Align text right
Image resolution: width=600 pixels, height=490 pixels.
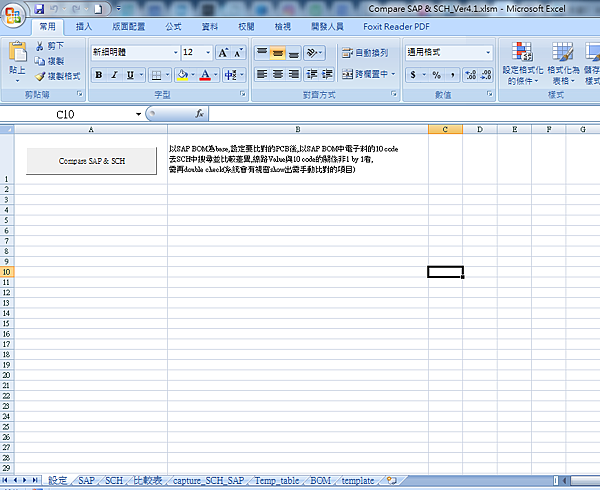point(293,74)
